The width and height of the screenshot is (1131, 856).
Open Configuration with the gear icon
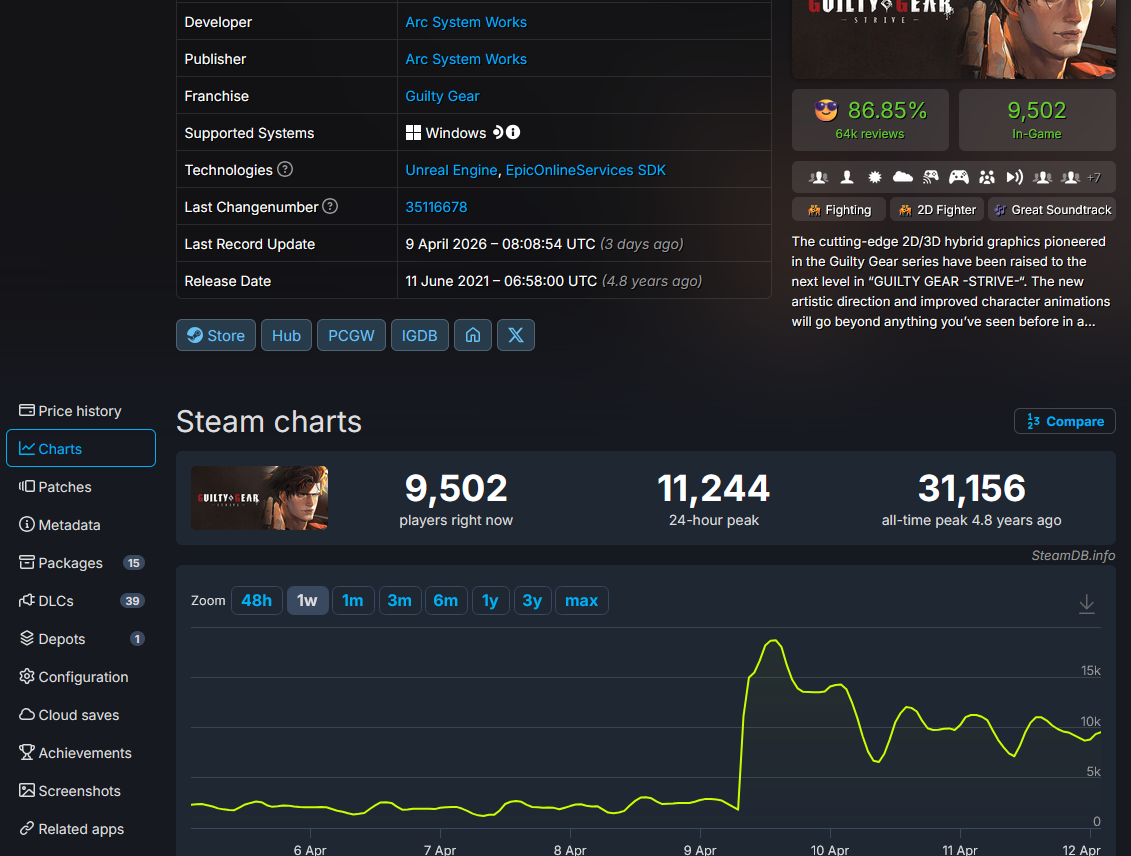[81, 677]
